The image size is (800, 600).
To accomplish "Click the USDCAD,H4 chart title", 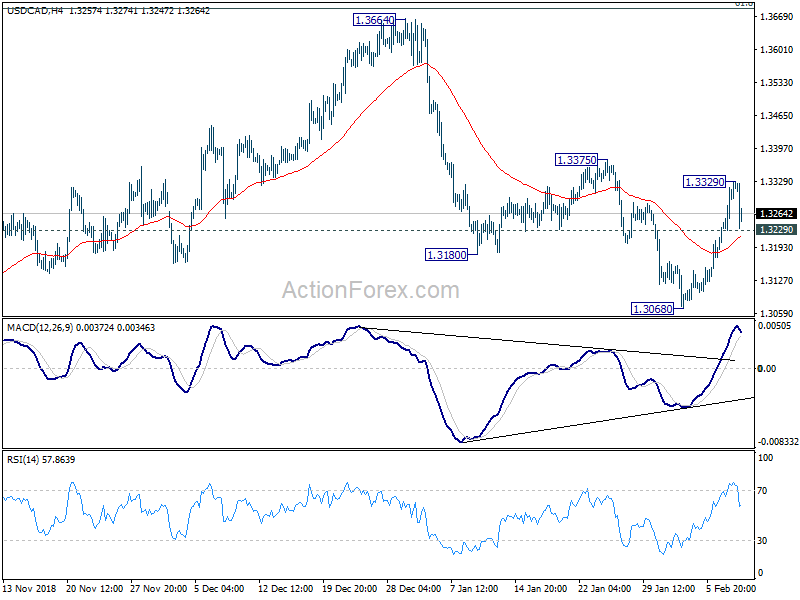I will 35,10.
